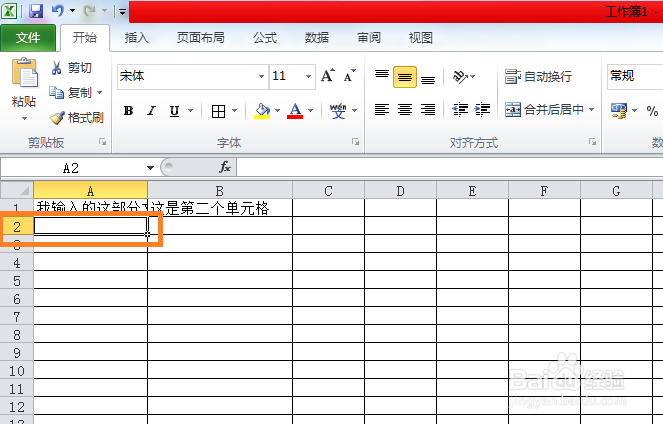Click the Save icon in quick access toolbar

point(36,11)
